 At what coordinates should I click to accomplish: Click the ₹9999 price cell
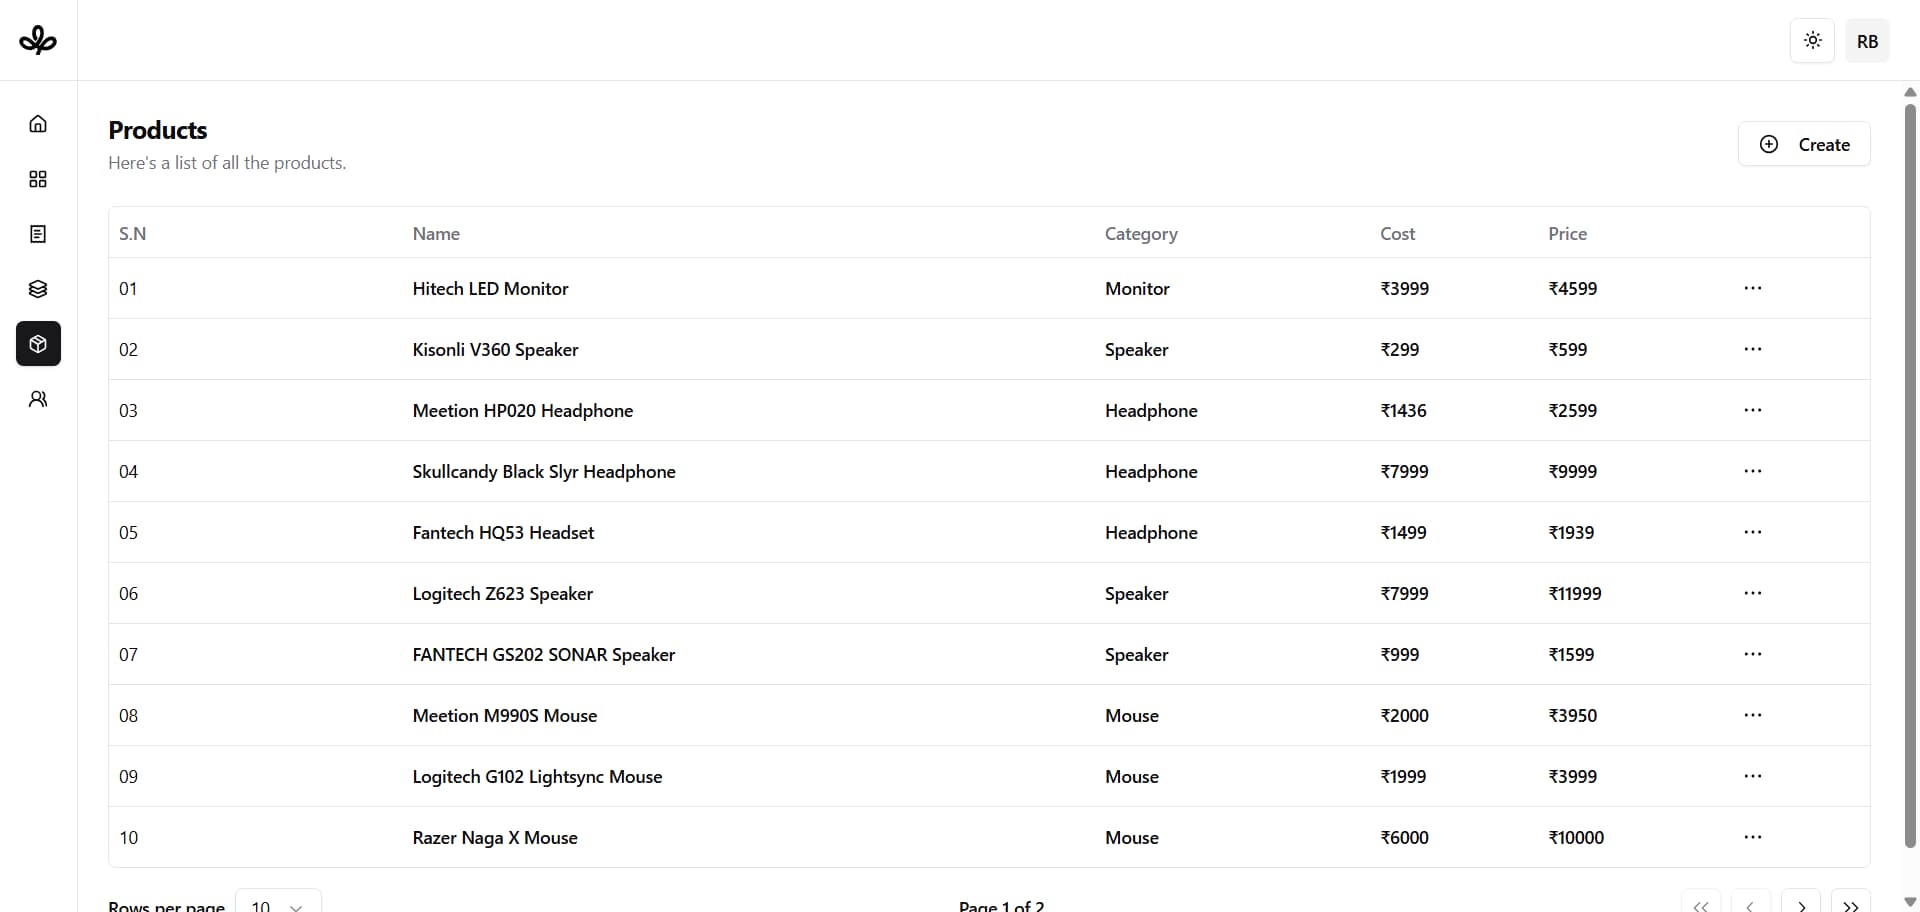click(1573, 471)
